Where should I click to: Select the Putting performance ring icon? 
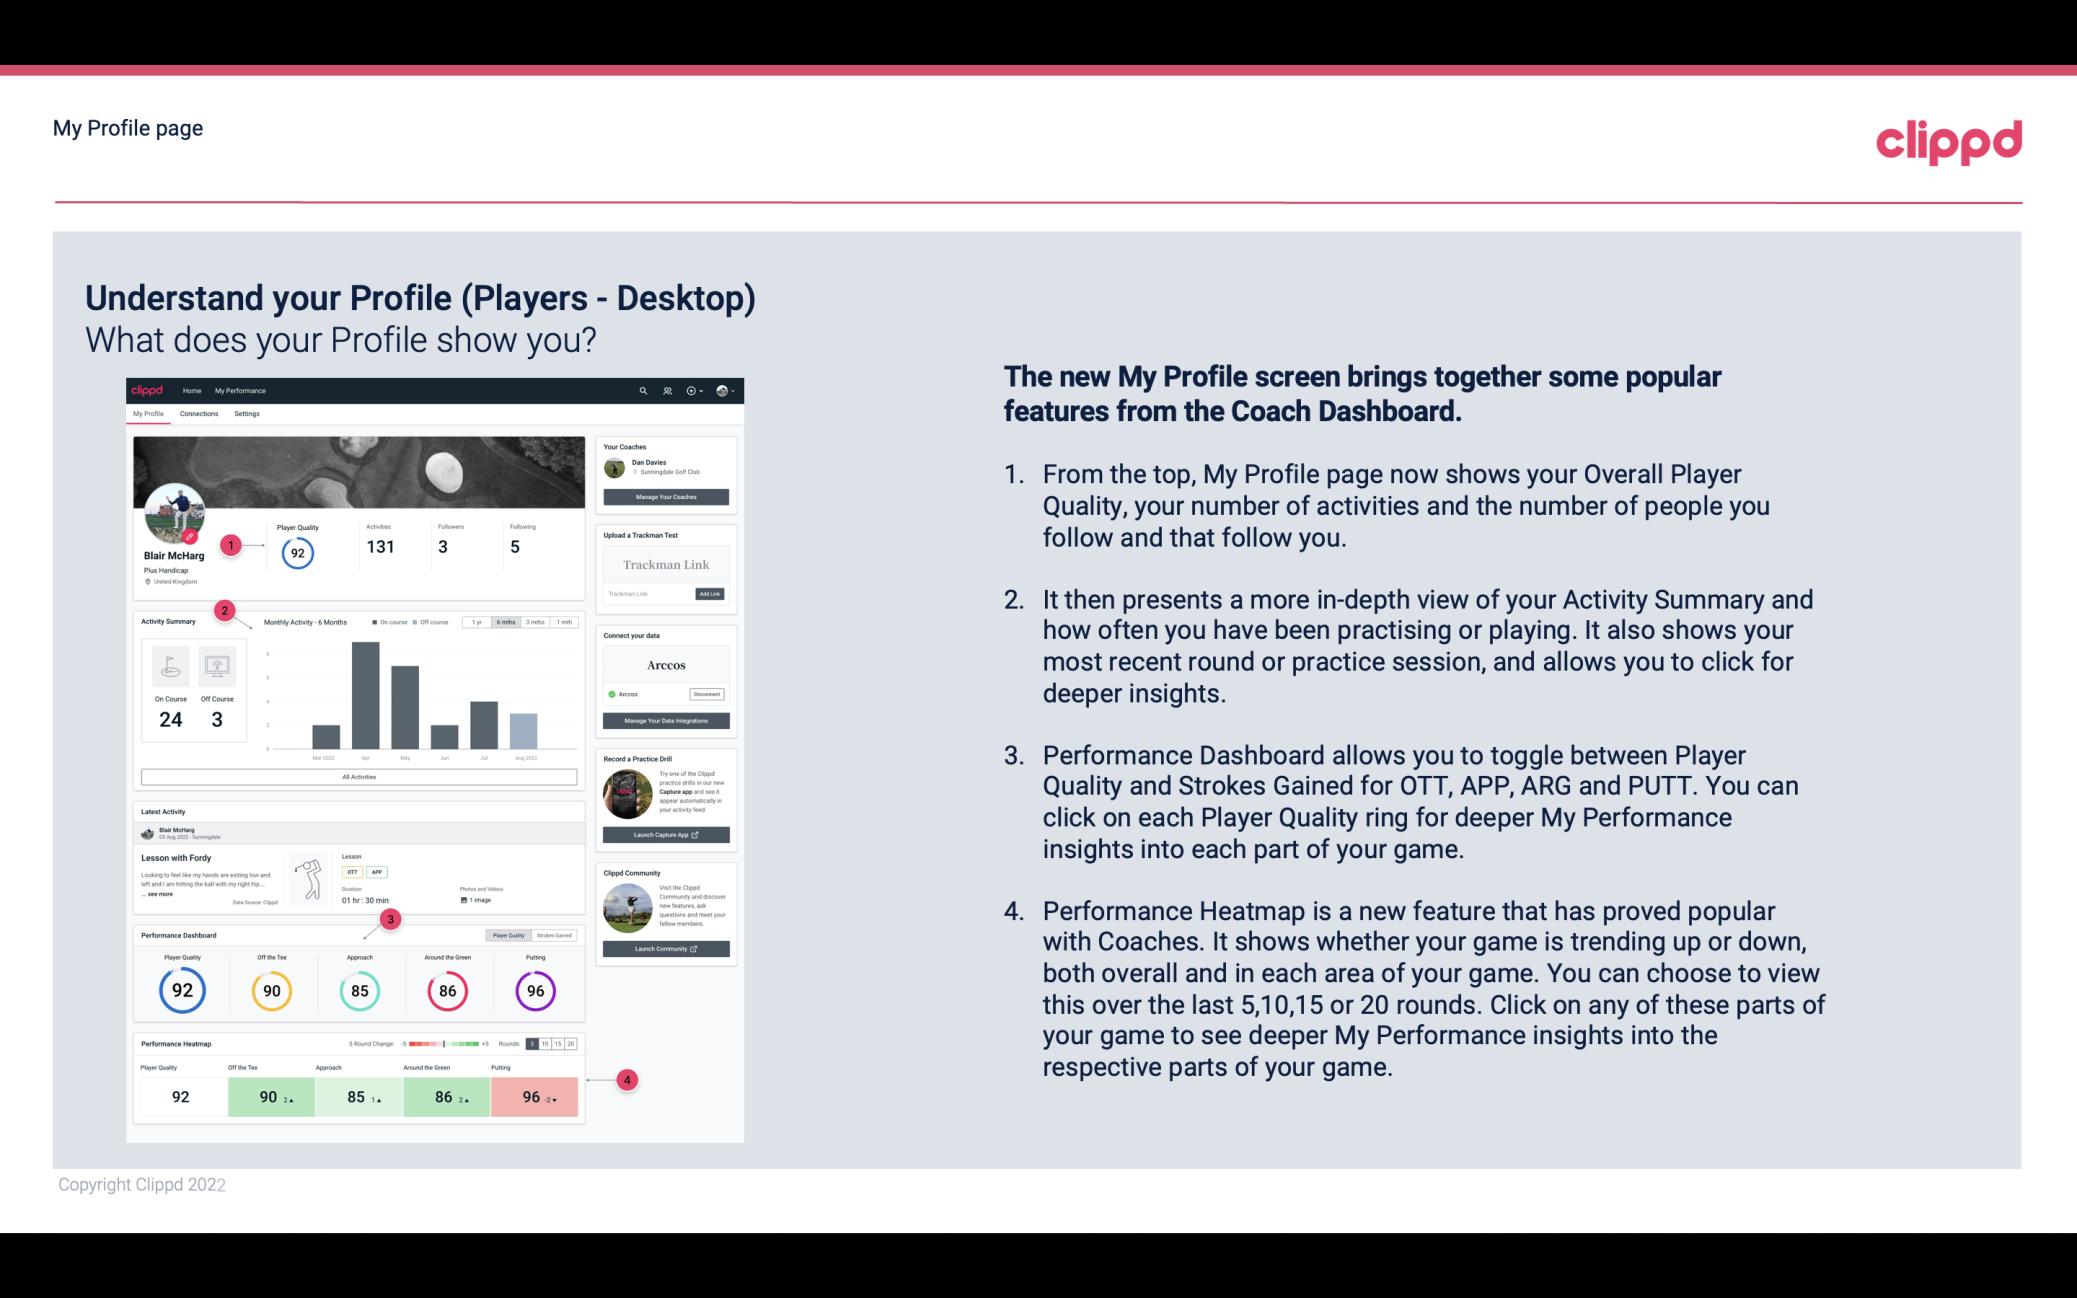click(534, 990)
